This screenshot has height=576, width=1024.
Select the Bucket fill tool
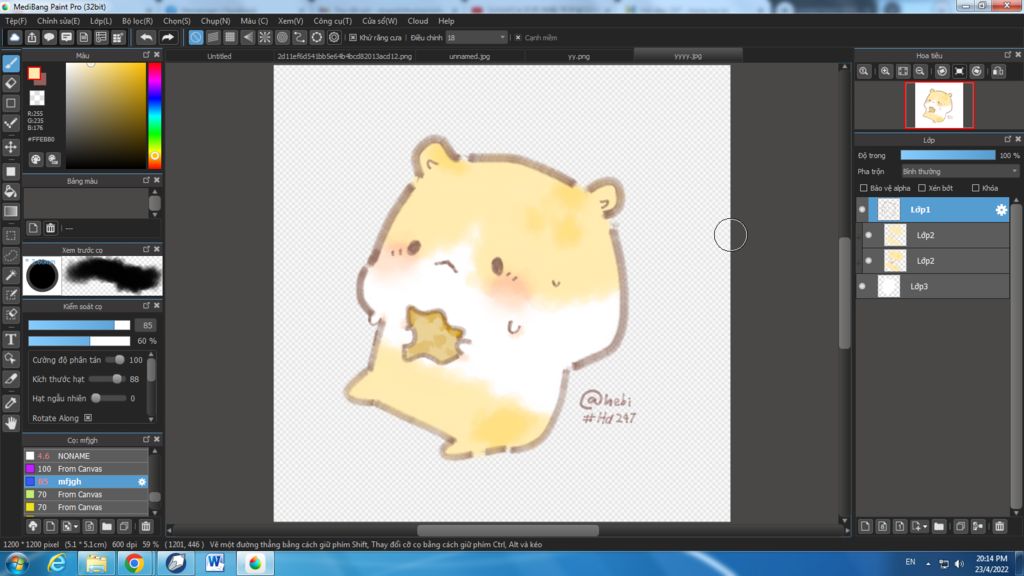[x=11, y=191]
